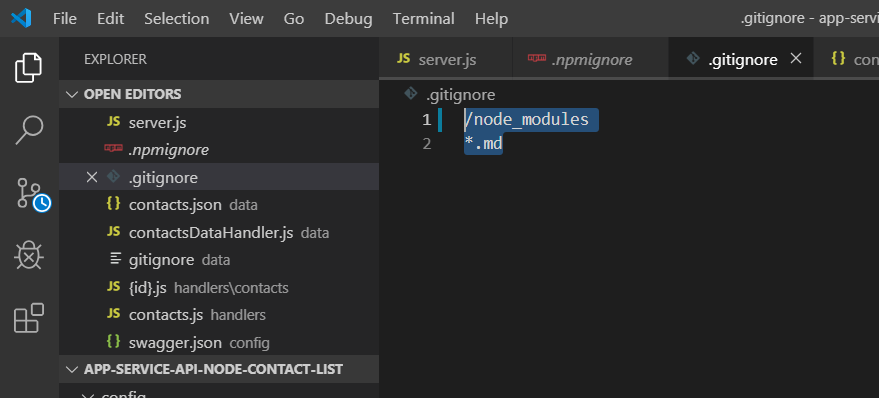Close .gitignore in Open Editors list
This screenshot has height=398, width=879.
point(91,178)
